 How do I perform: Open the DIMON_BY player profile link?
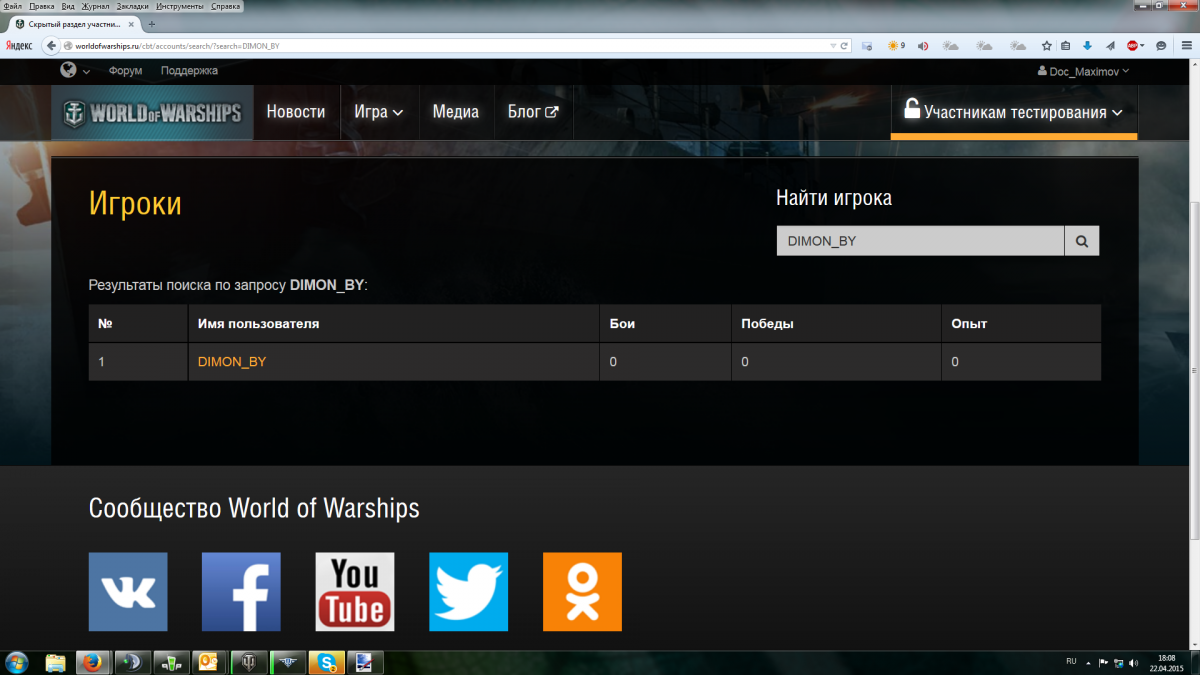(x=232, y=362)
